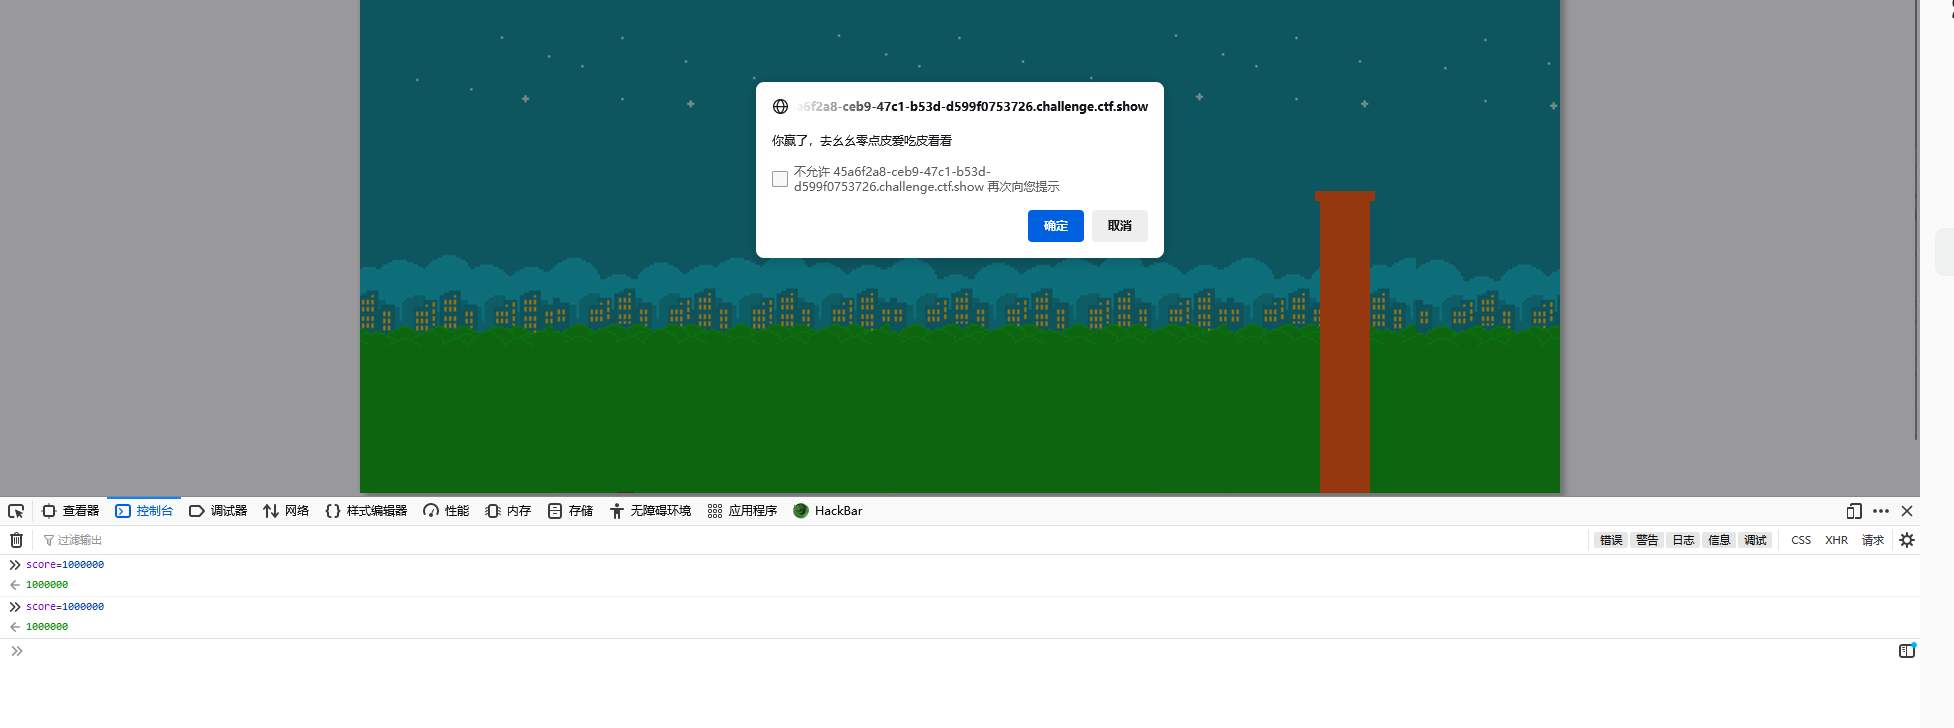Viewport: 1954px width, 728px height.
Task: Open the 无障碍环境 (Accessibility) tab
Action: point(650,511)
